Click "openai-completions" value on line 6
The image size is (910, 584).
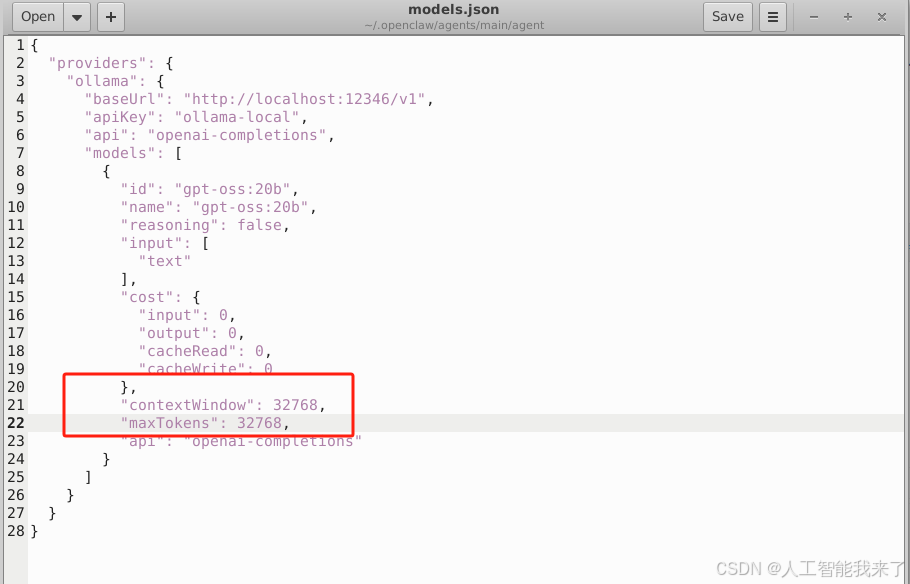(237, 135)
